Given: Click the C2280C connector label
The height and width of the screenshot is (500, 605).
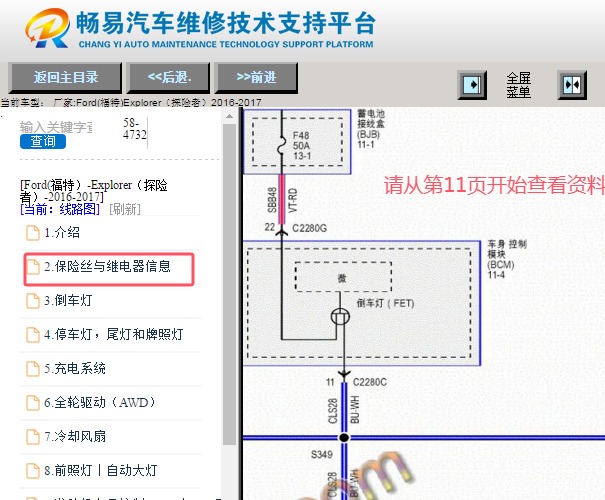Looking at the screenshot, I should tap(370, 382).
